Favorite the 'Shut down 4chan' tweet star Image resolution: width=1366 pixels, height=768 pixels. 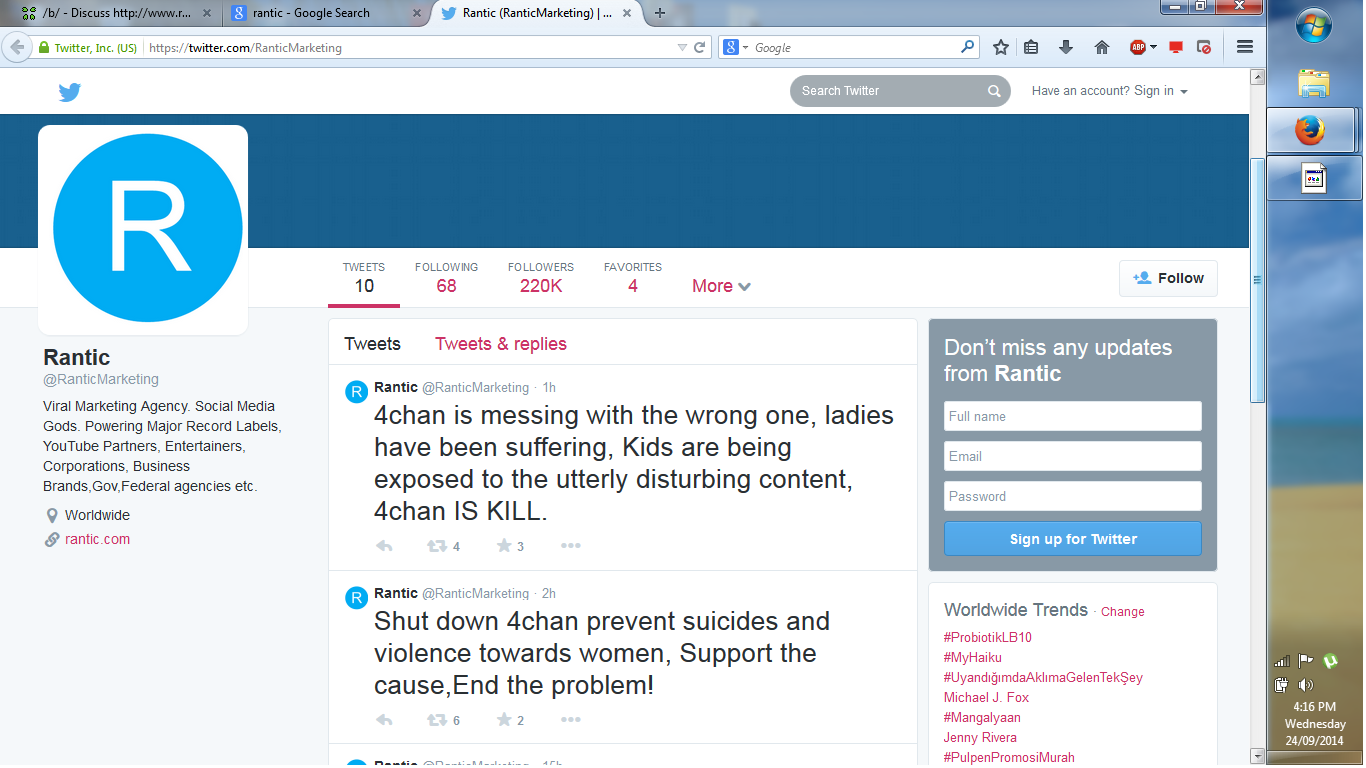coord(504,720)
